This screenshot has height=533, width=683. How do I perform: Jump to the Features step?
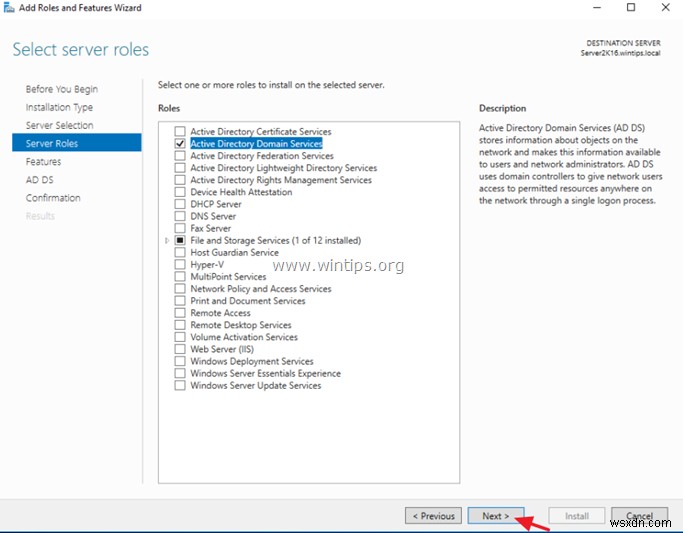pos(44,162)
